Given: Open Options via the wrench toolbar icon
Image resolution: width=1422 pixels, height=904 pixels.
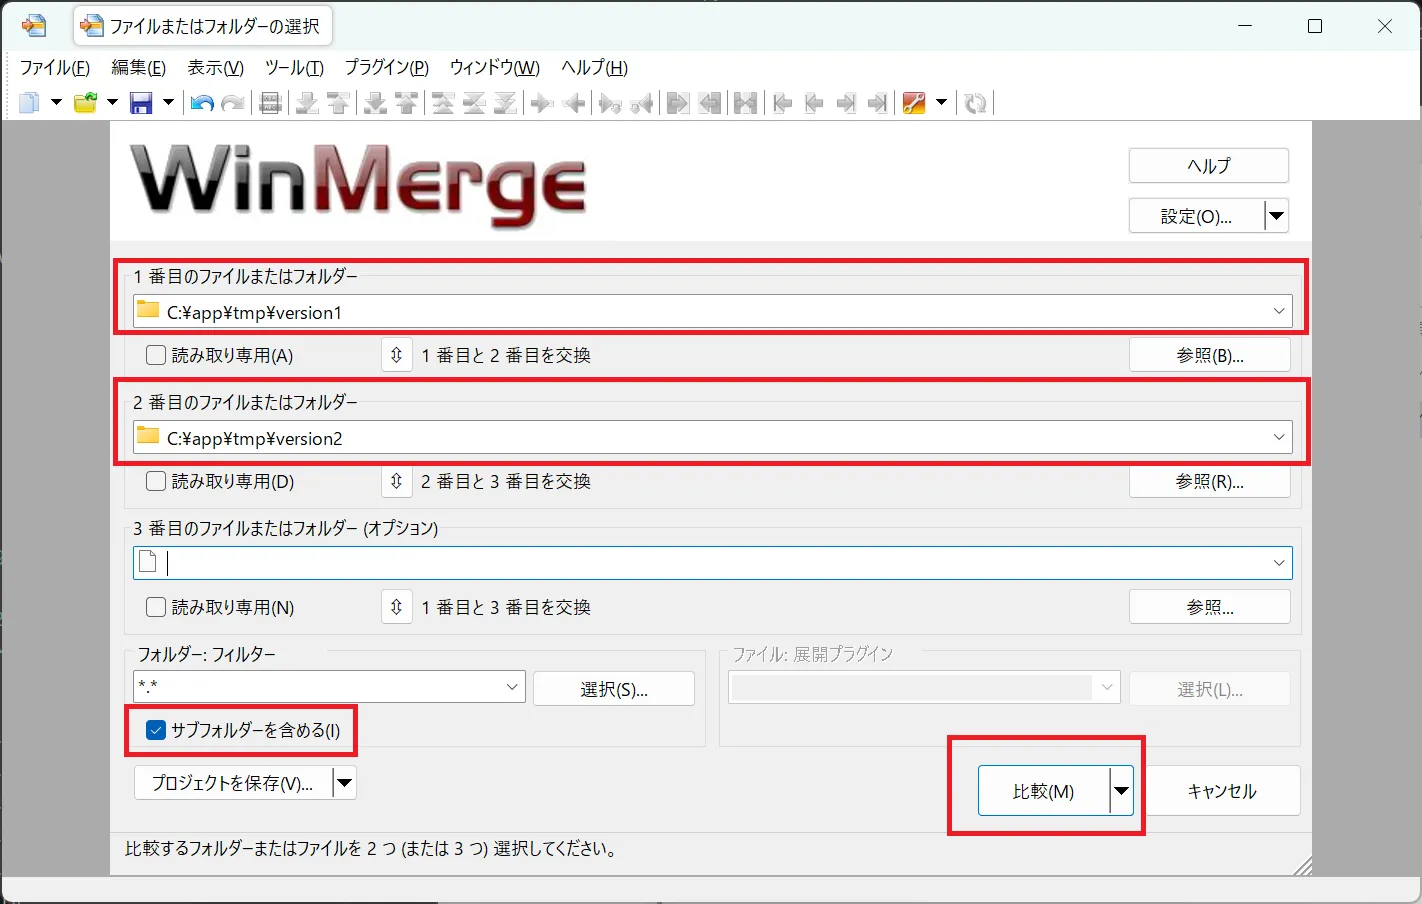Looking at the screenshot, I should [914, 103].
